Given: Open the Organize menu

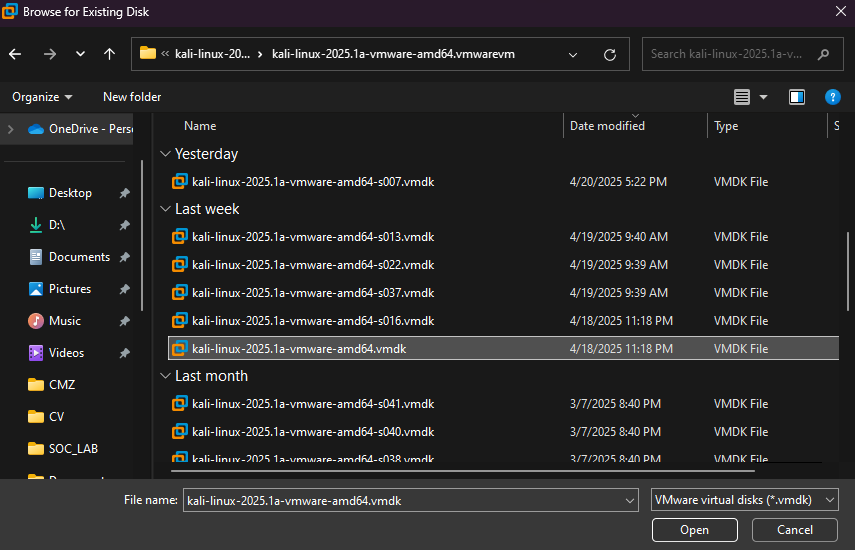Looking at the screenshot, I should 42,97.
